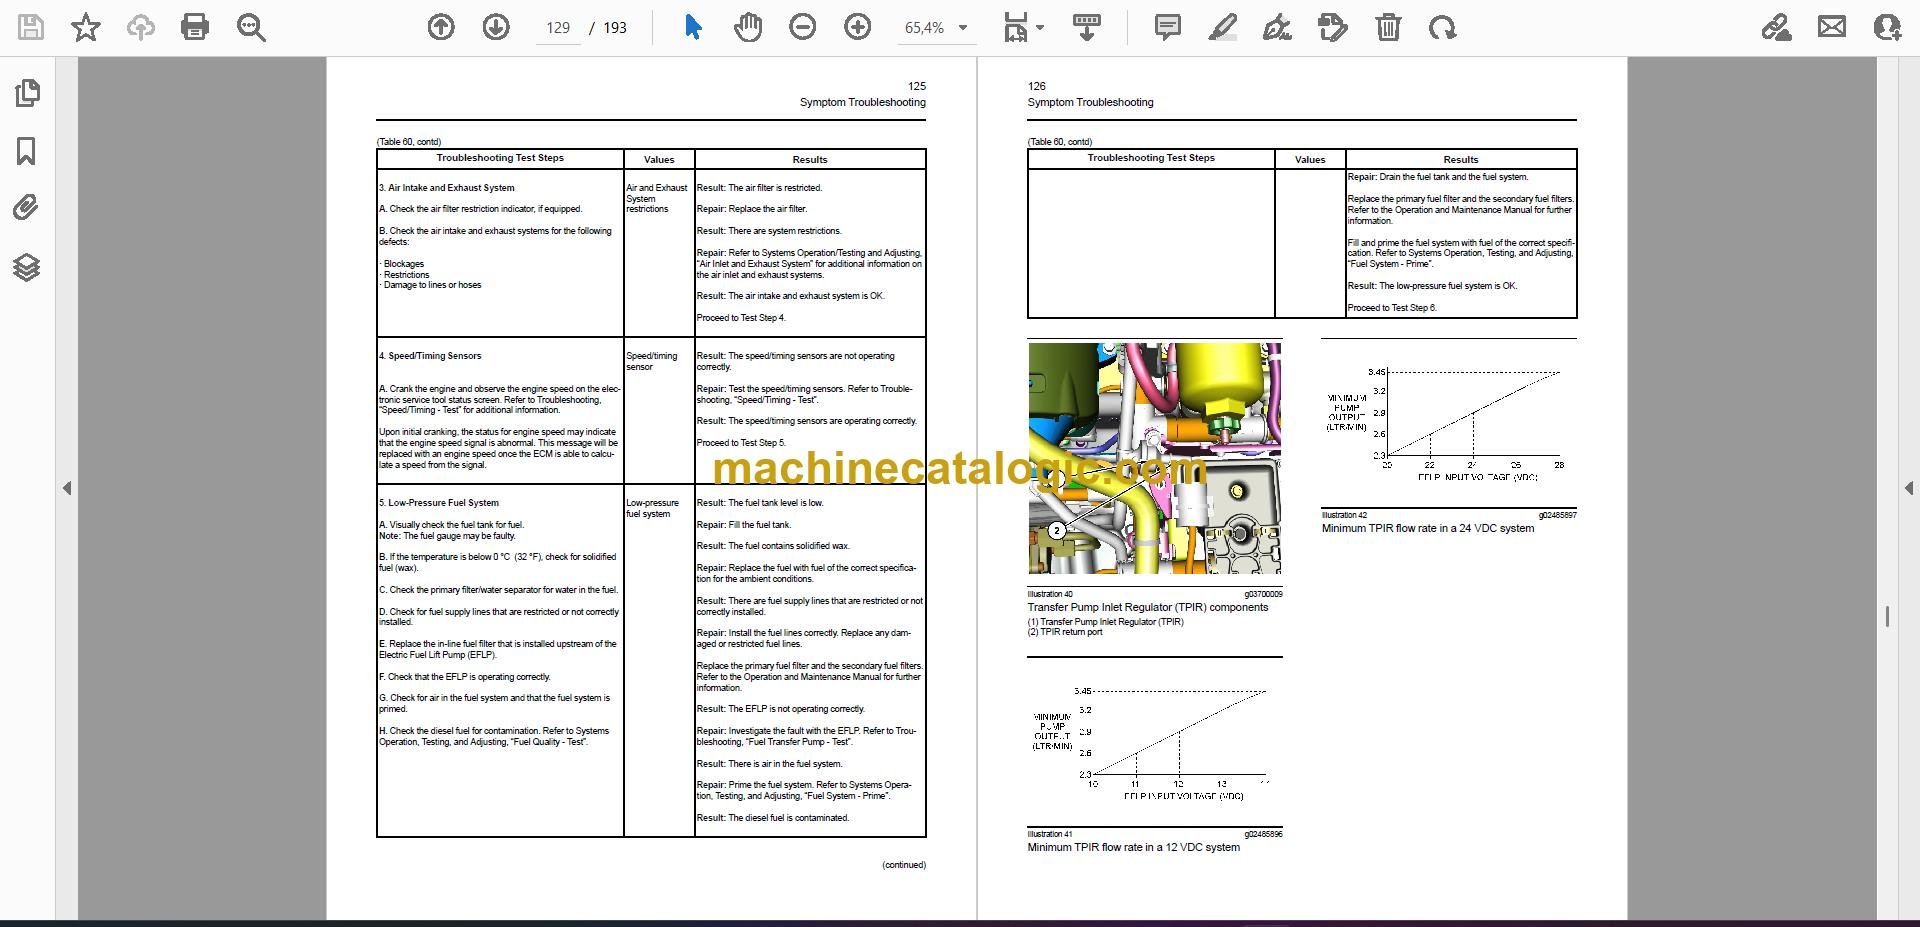This screenshot has height=927, width=1920.
Task: Click 'Repair: Replace the air filter.' text
Action: (x=752, y=209)
